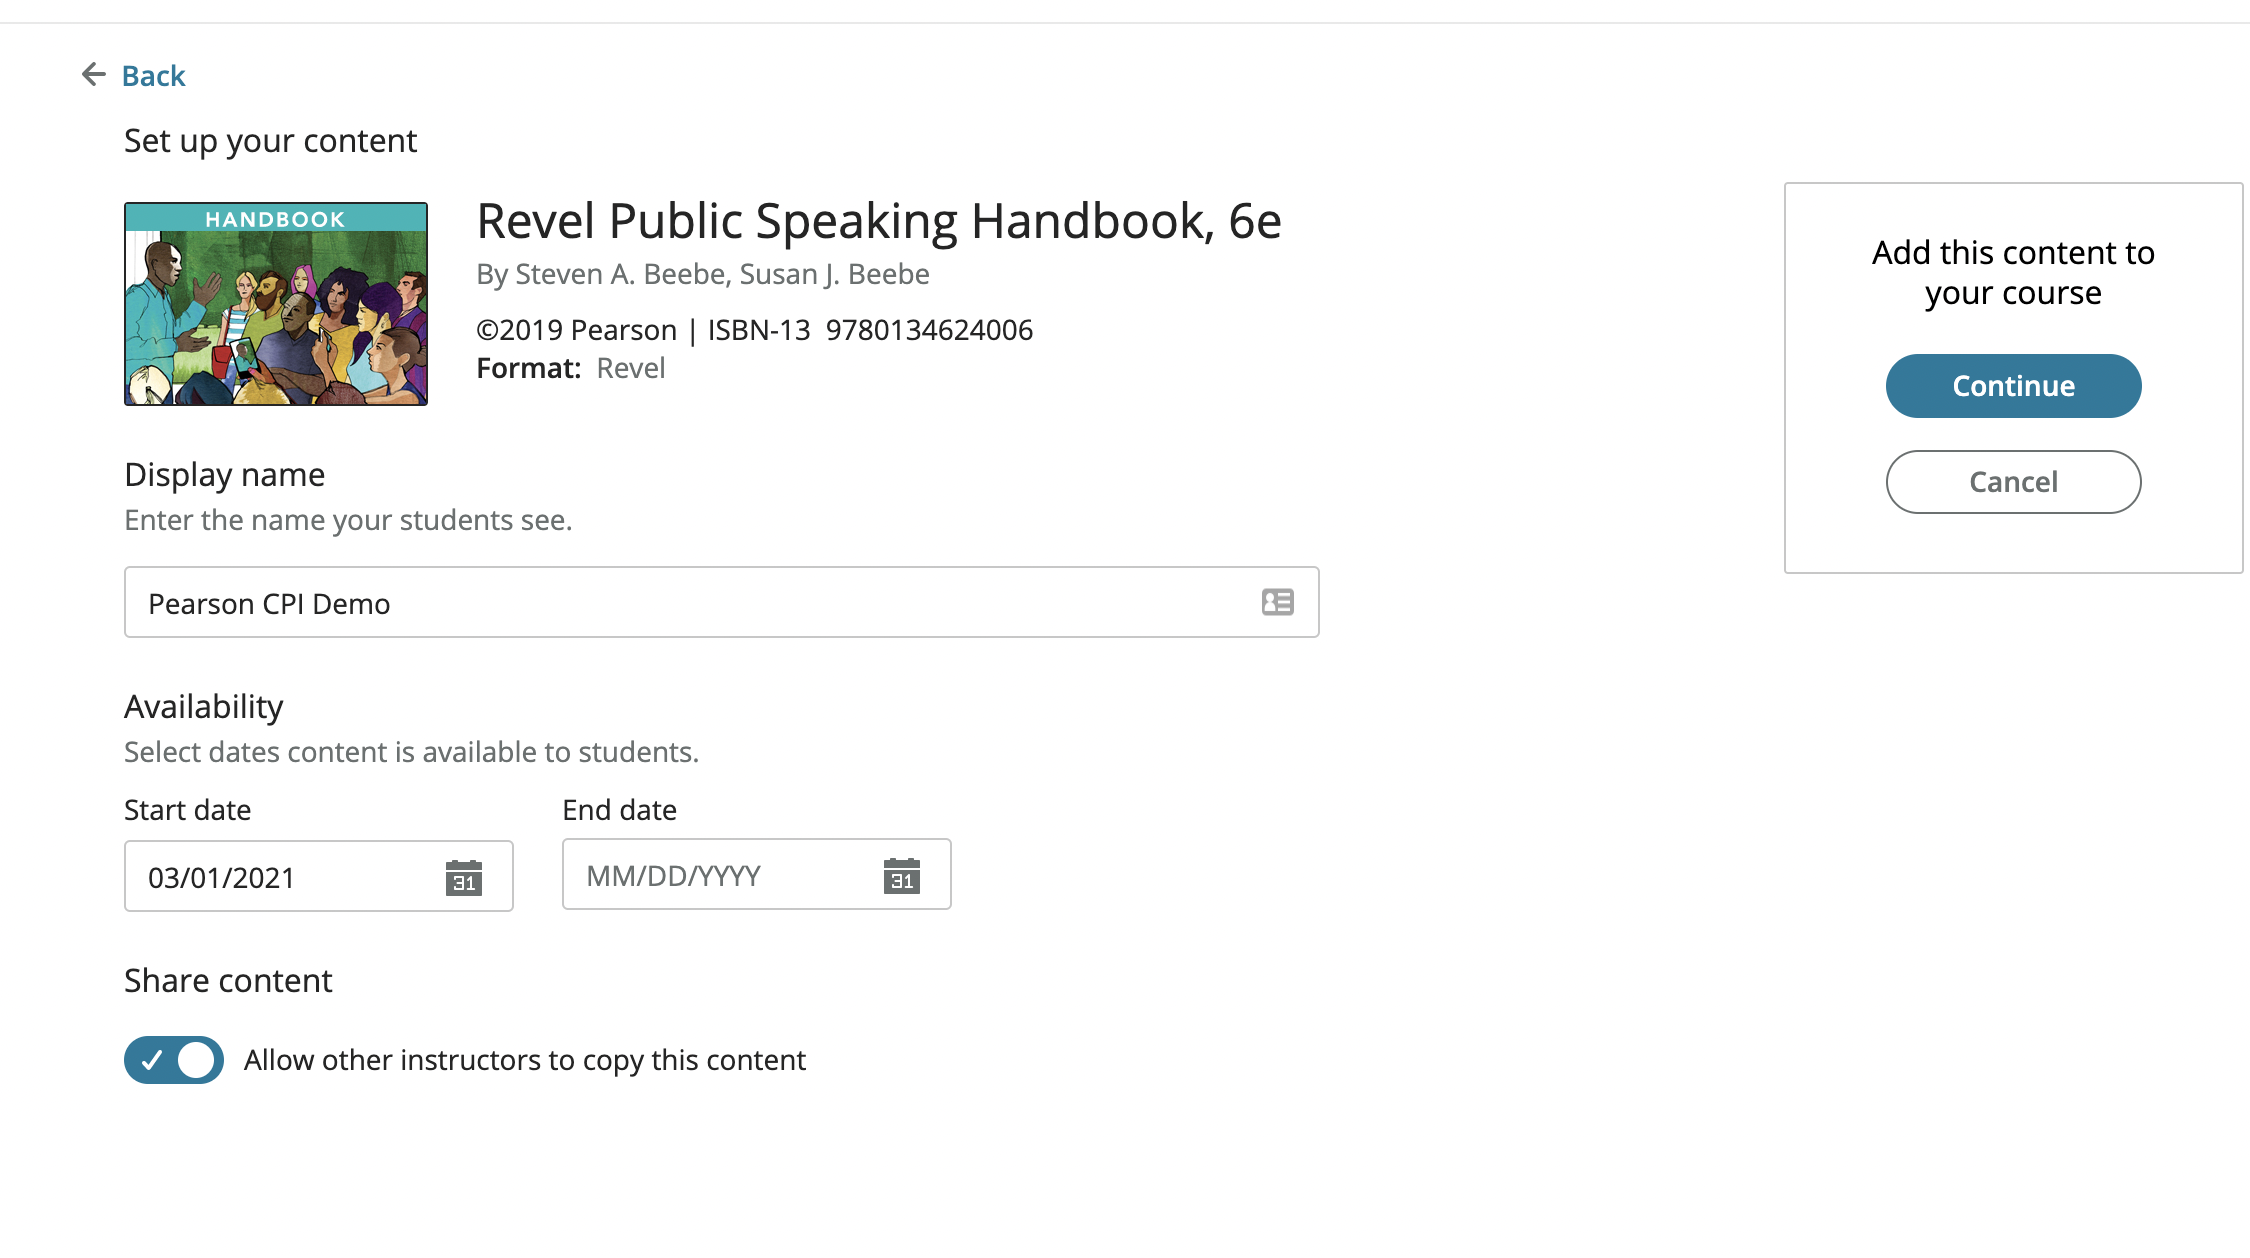Click the Allow other instructors label
The width and height of the screenshot is (2250, 1258).
click(x=525, y=1060)
